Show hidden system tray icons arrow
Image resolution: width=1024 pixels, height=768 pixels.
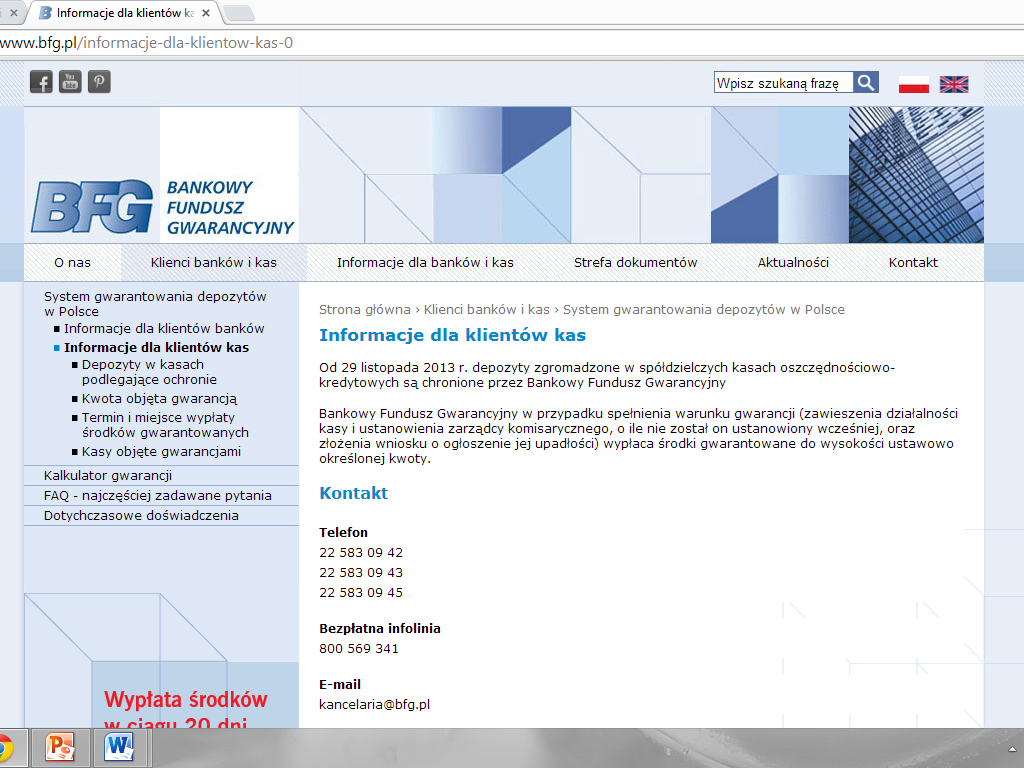click(1012, 749)
